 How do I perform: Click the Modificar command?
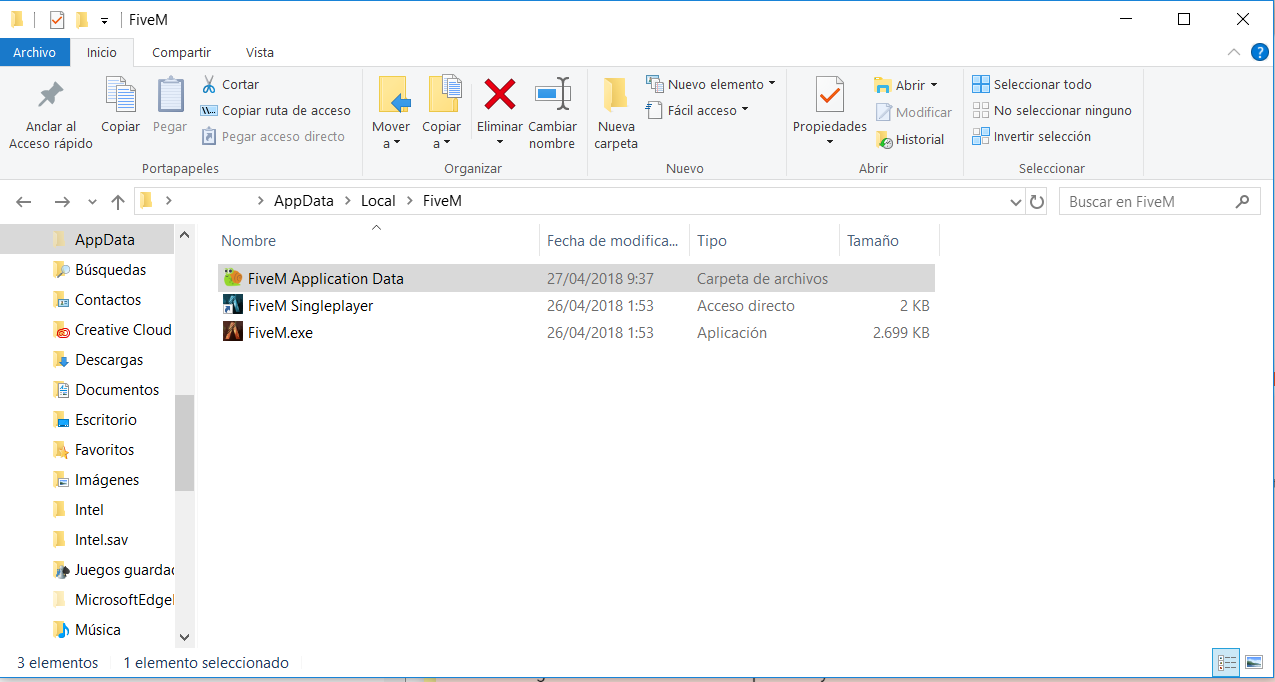click(x=914, y=112)
